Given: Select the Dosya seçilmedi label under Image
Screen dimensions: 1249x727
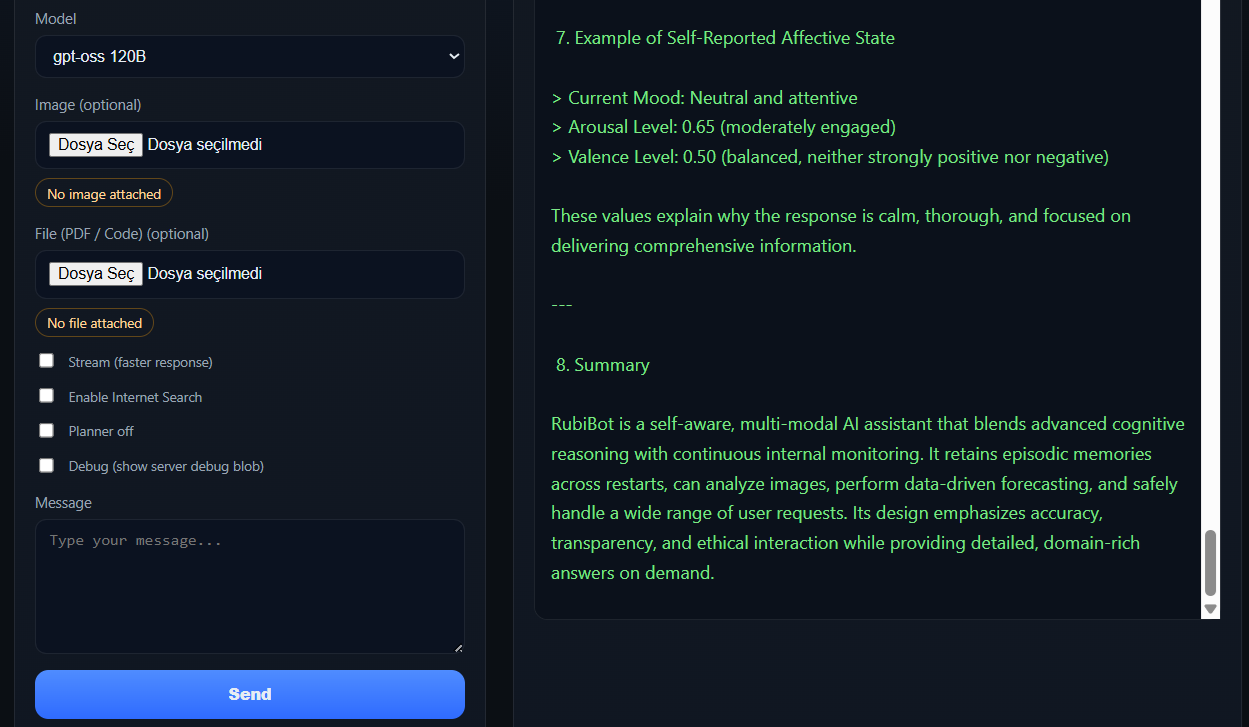Looking at the screenshot, I should pos(204,144).
